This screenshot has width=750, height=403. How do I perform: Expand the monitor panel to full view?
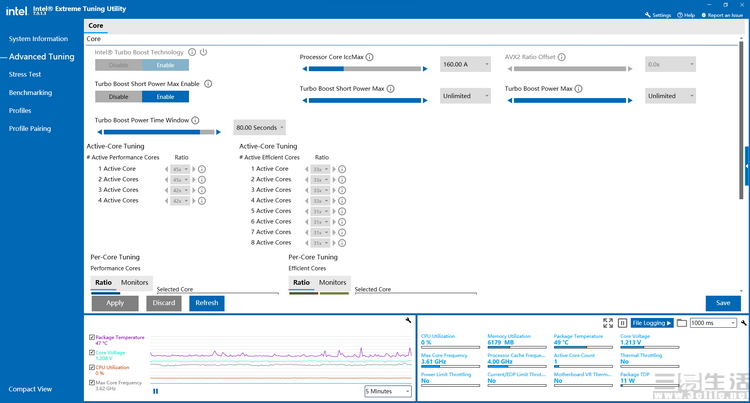coord(607,323)
